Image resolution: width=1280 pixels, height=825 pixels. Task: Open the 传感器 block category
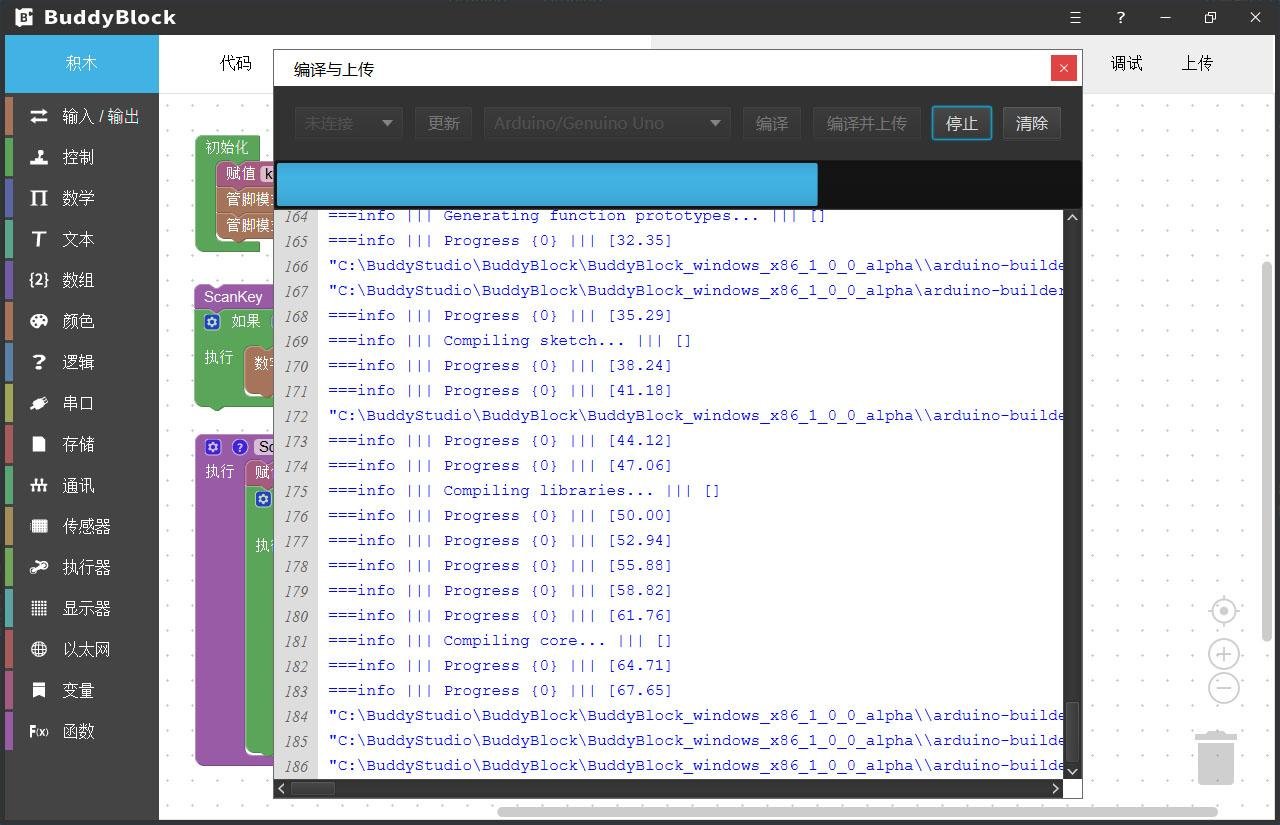coord(82,526)
